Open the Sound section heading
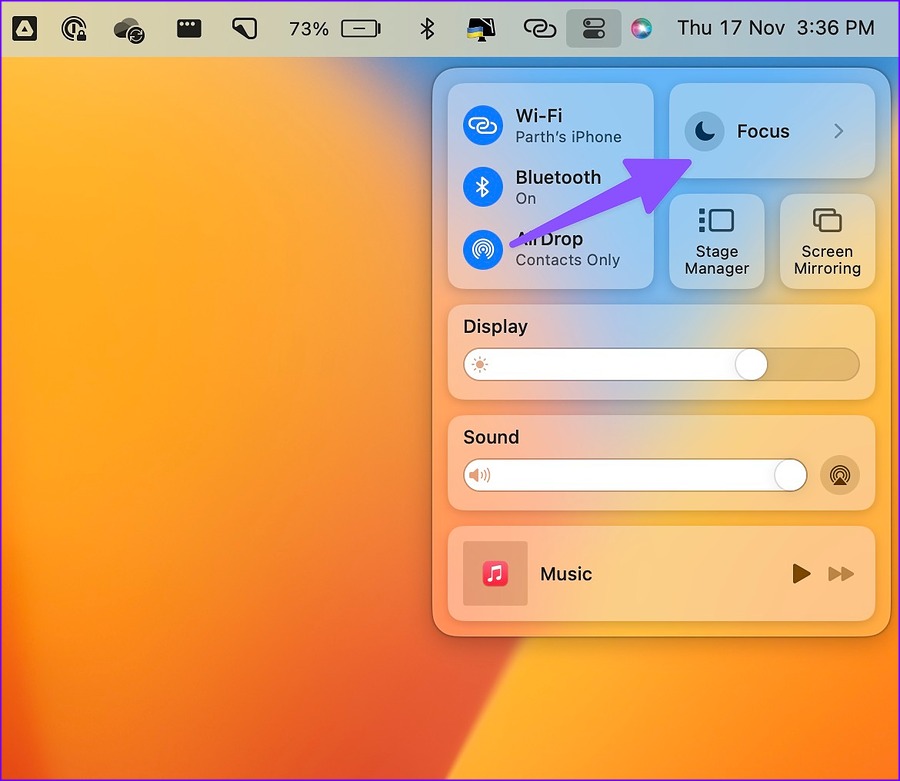 491,437
